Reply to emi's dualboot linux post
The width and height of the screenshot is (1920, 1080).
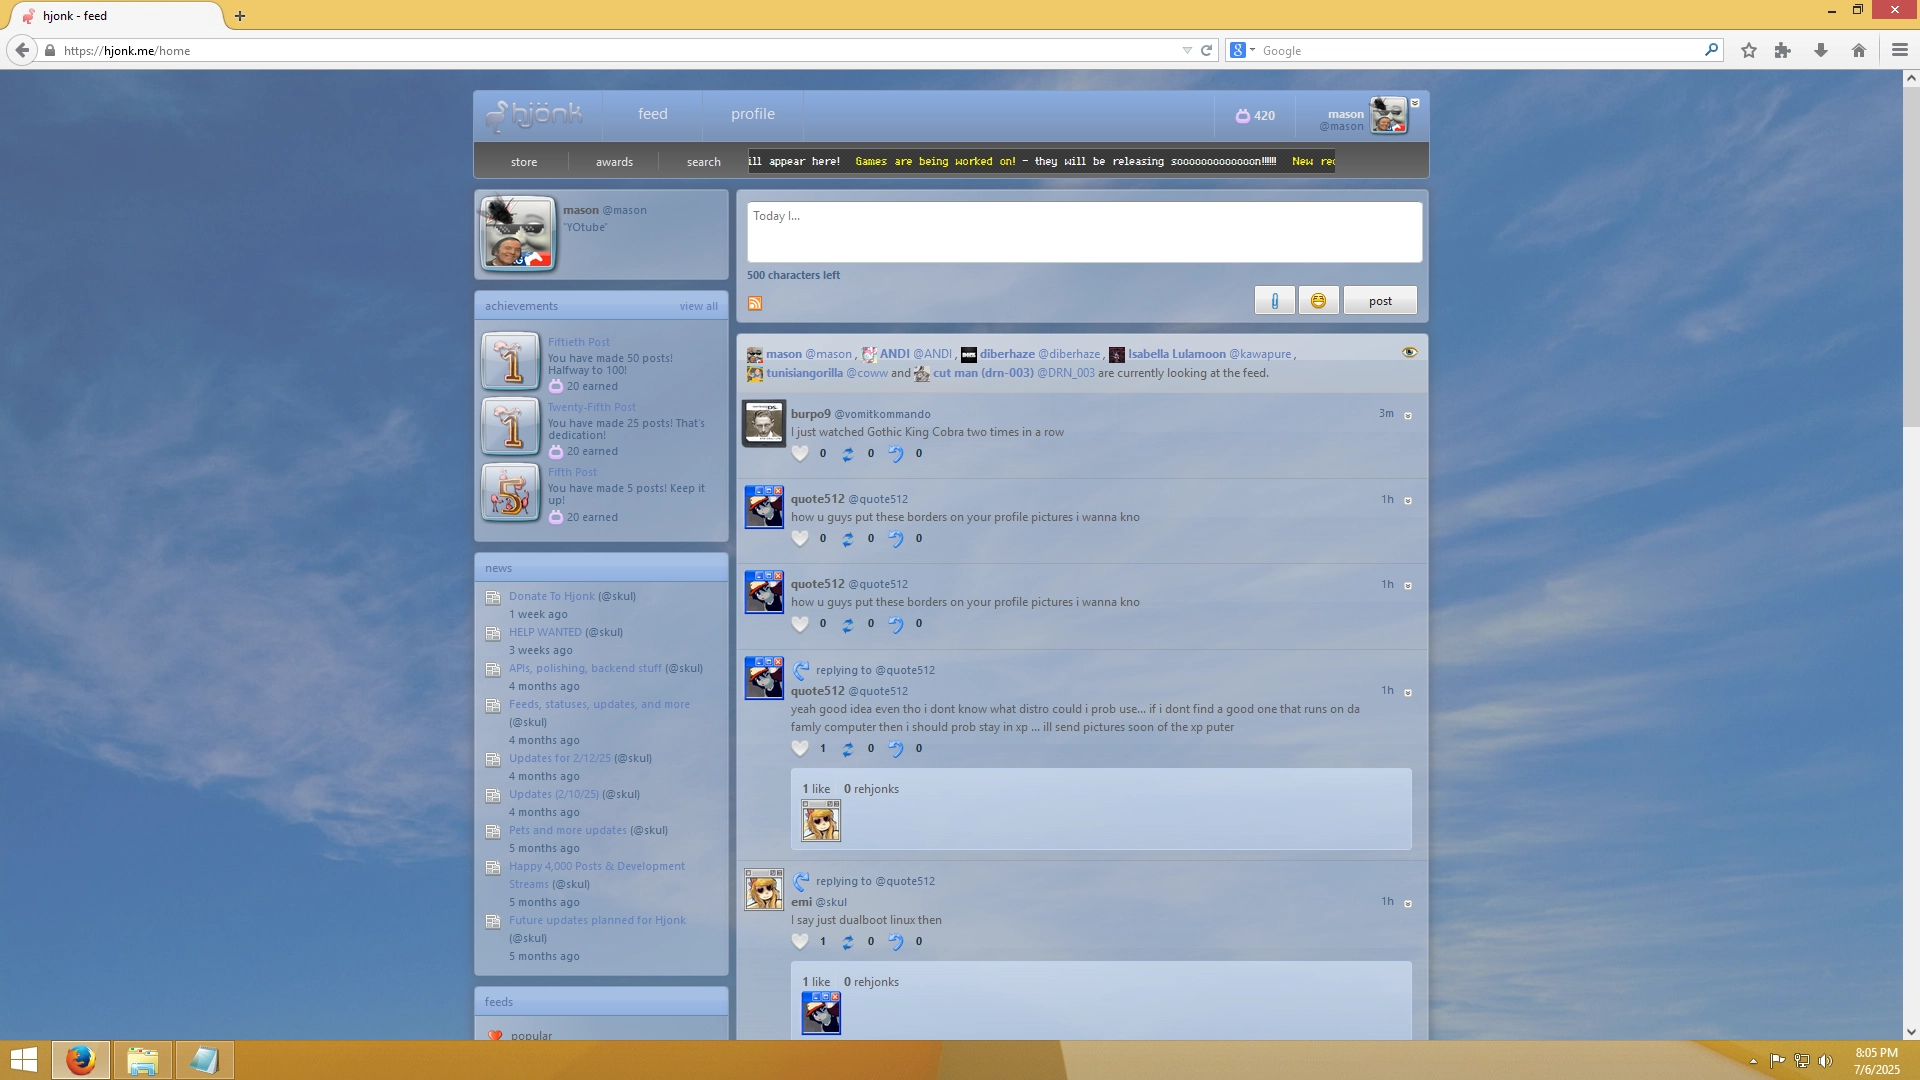pyautogui.click(x=895, y=941)
